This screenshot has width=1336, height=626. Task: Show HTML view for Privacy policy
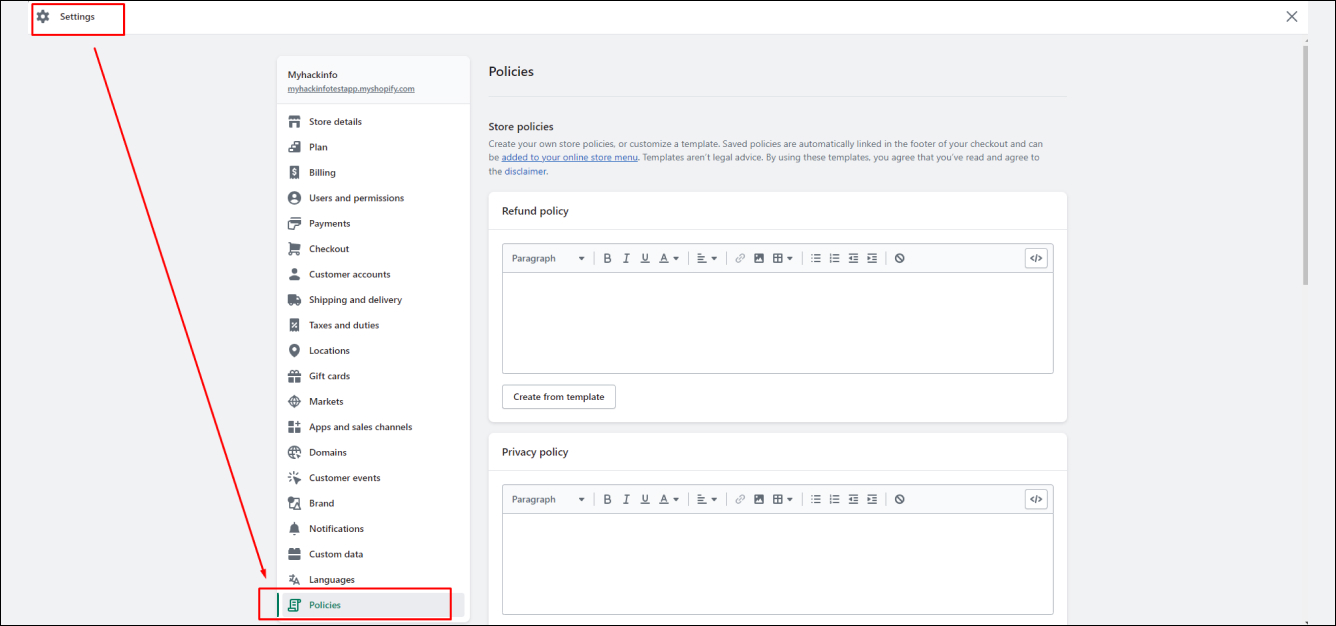point(1036,499)
